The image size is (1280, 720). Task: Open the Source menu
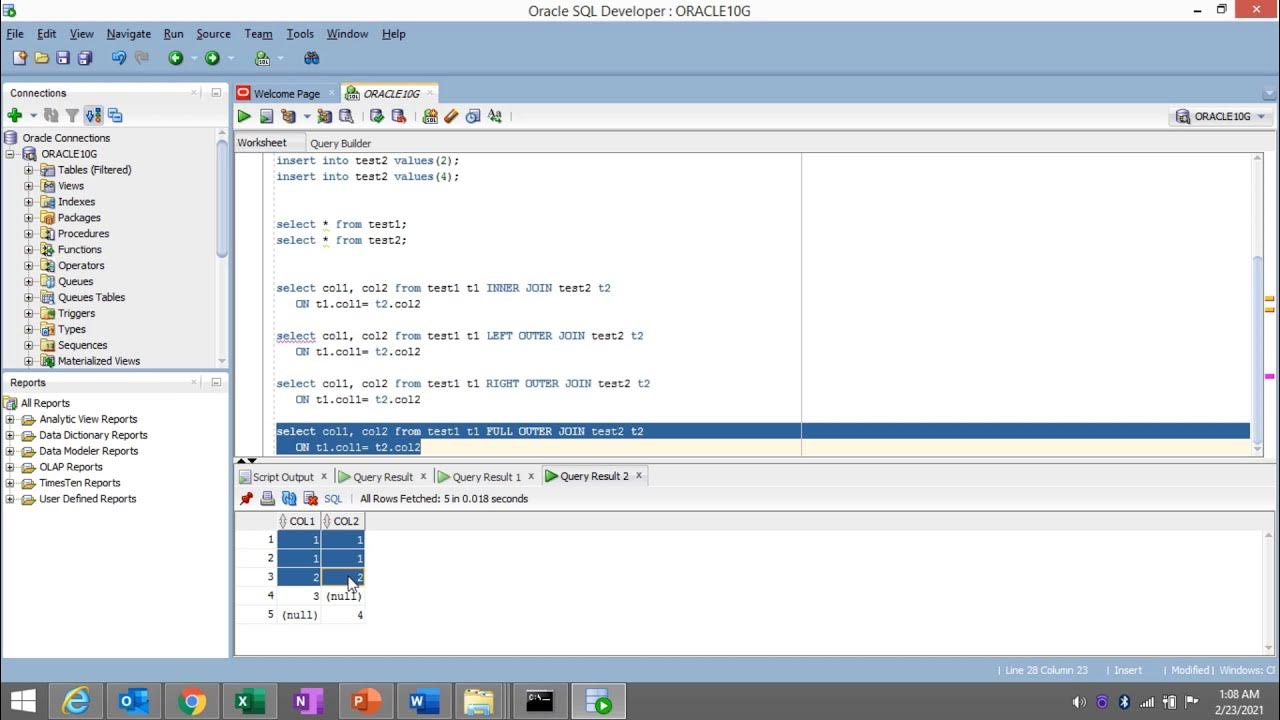coord(213,34)
